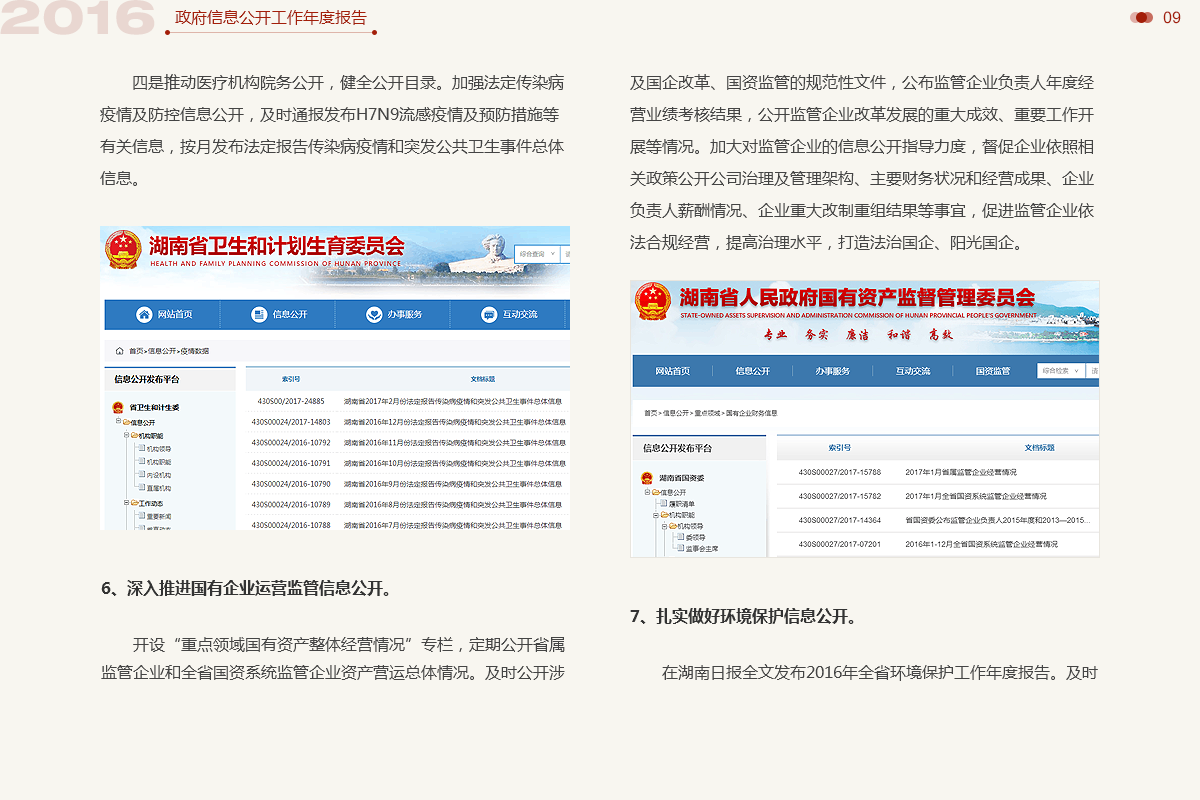
Task: Collapse the 机构领导 folder node under 湖南省国资委
Action: [x=663, y=525]
